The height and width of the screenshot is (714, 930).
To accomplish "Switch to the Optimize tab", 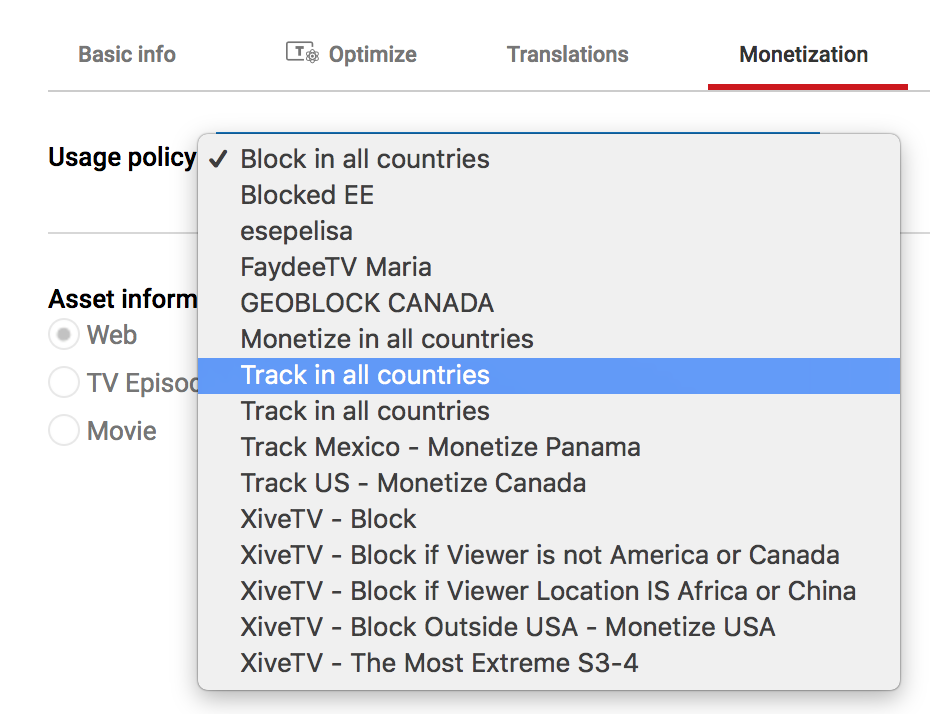I will [372, 55].
